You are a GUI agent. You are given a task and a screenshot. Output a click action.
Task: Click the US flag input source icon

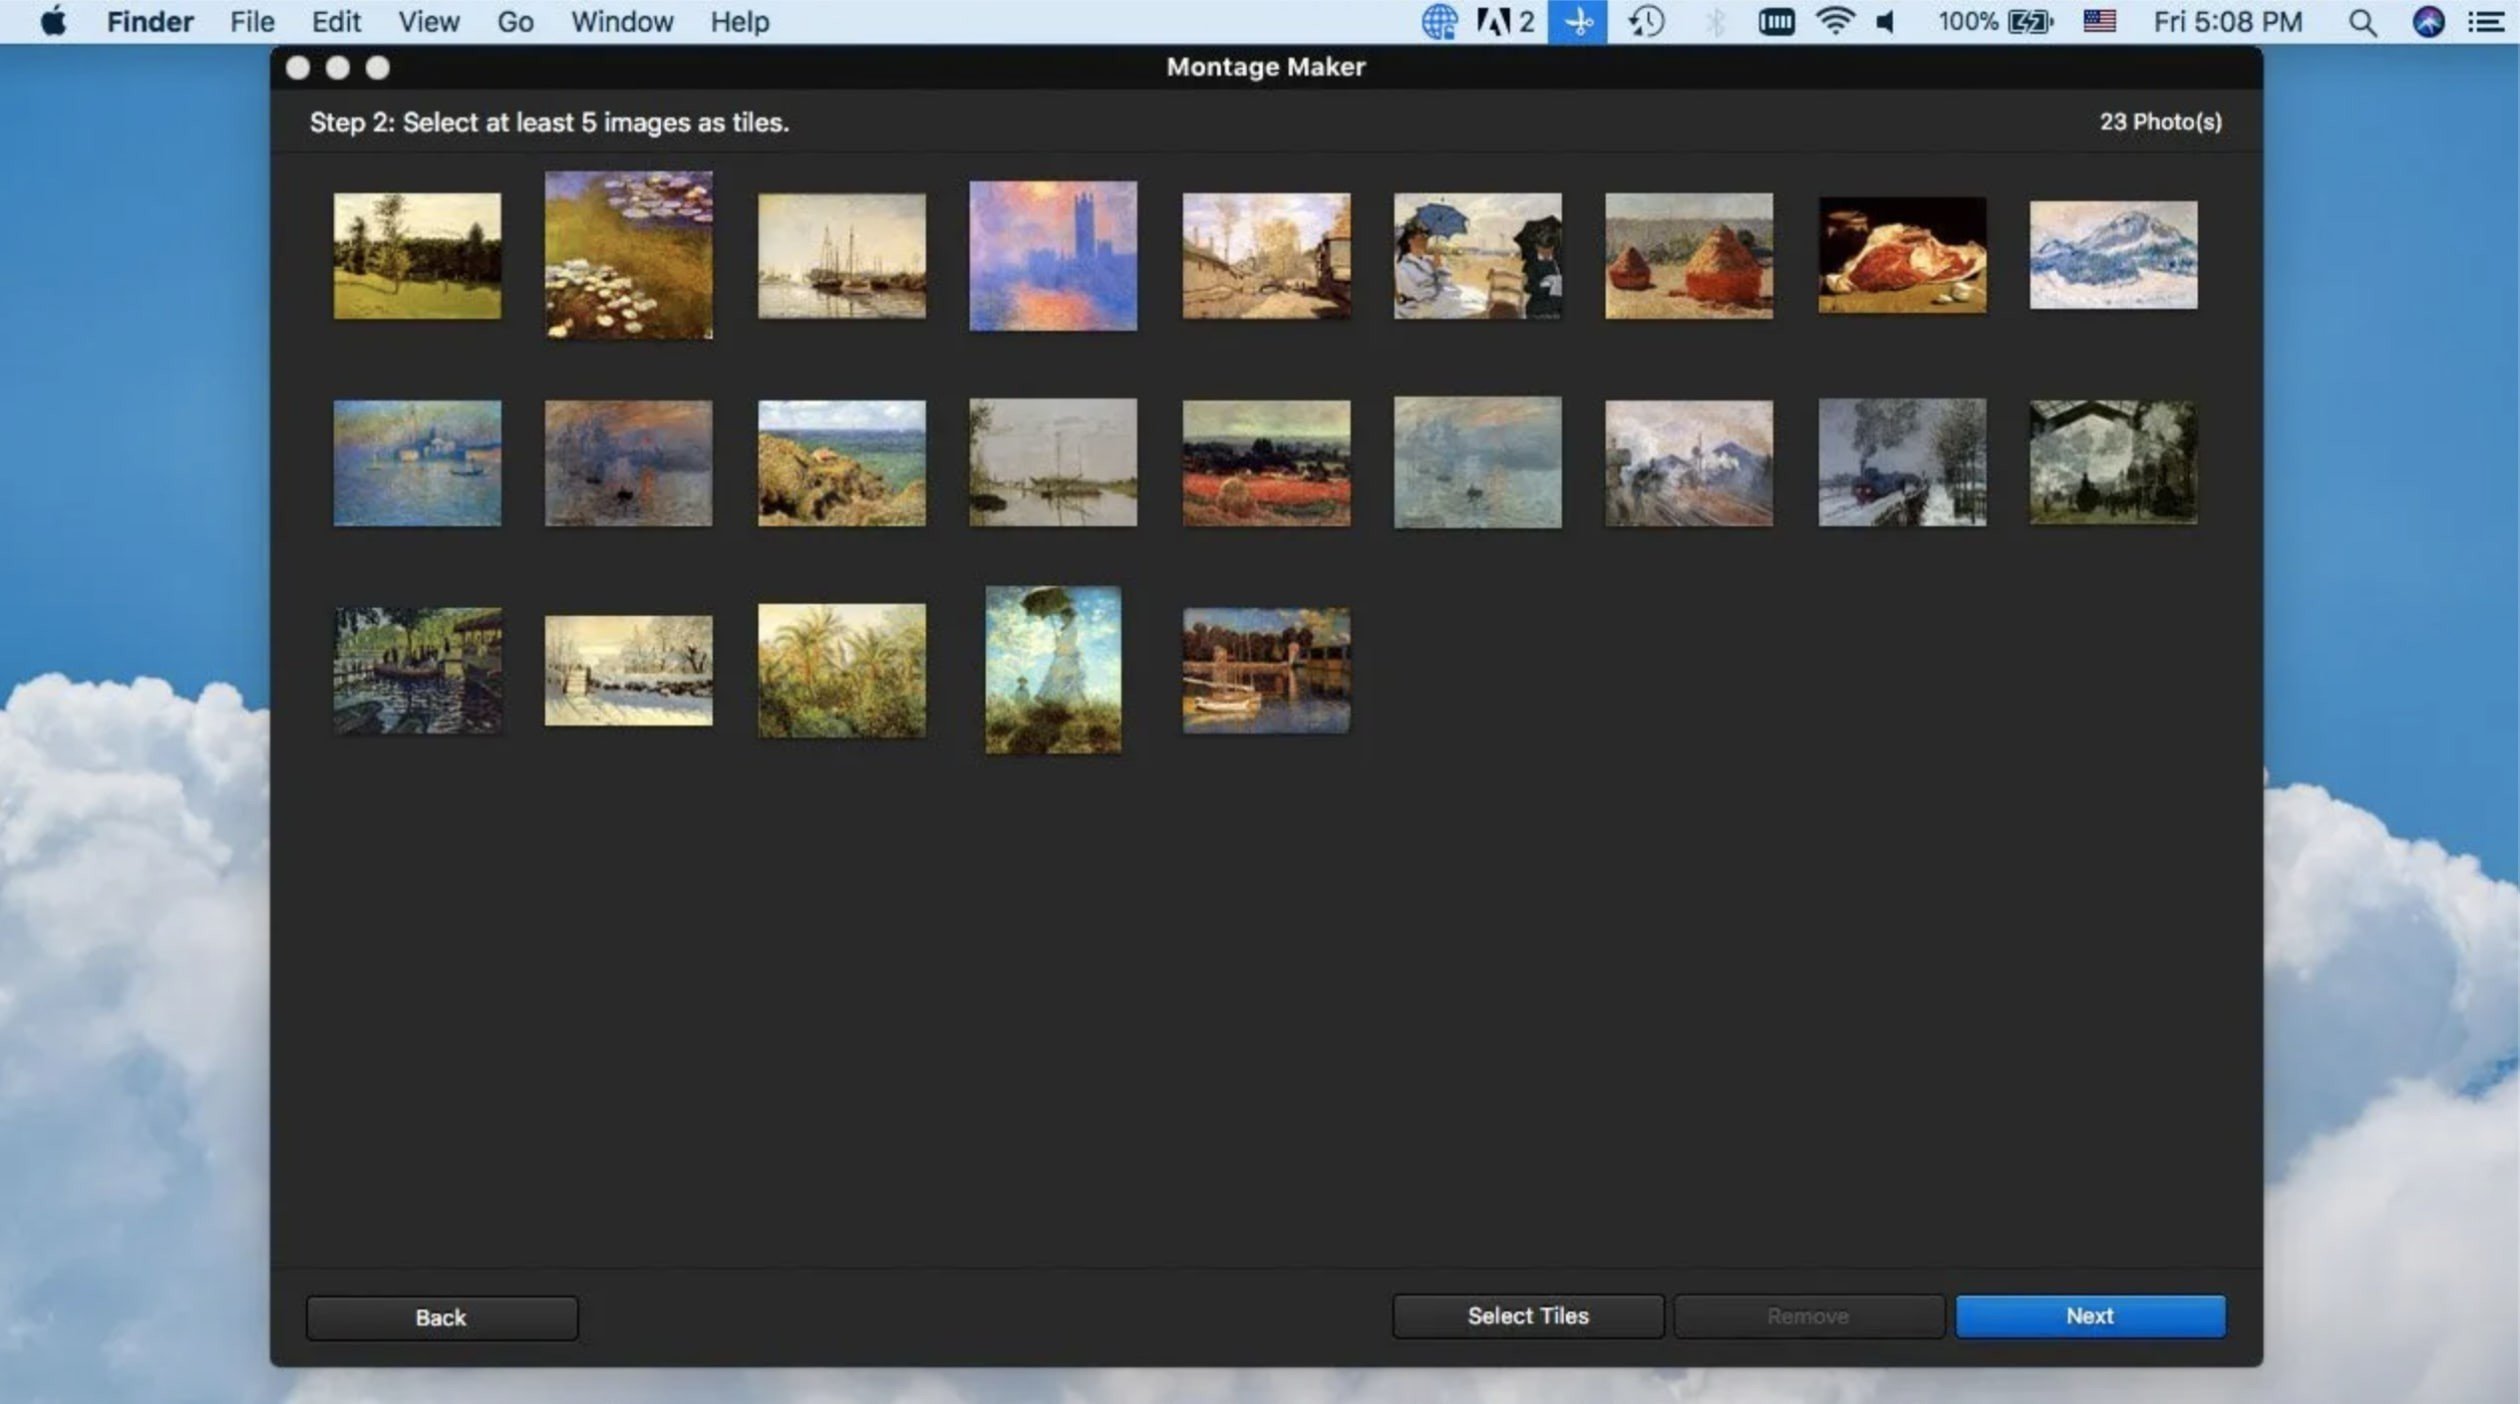2099,22
